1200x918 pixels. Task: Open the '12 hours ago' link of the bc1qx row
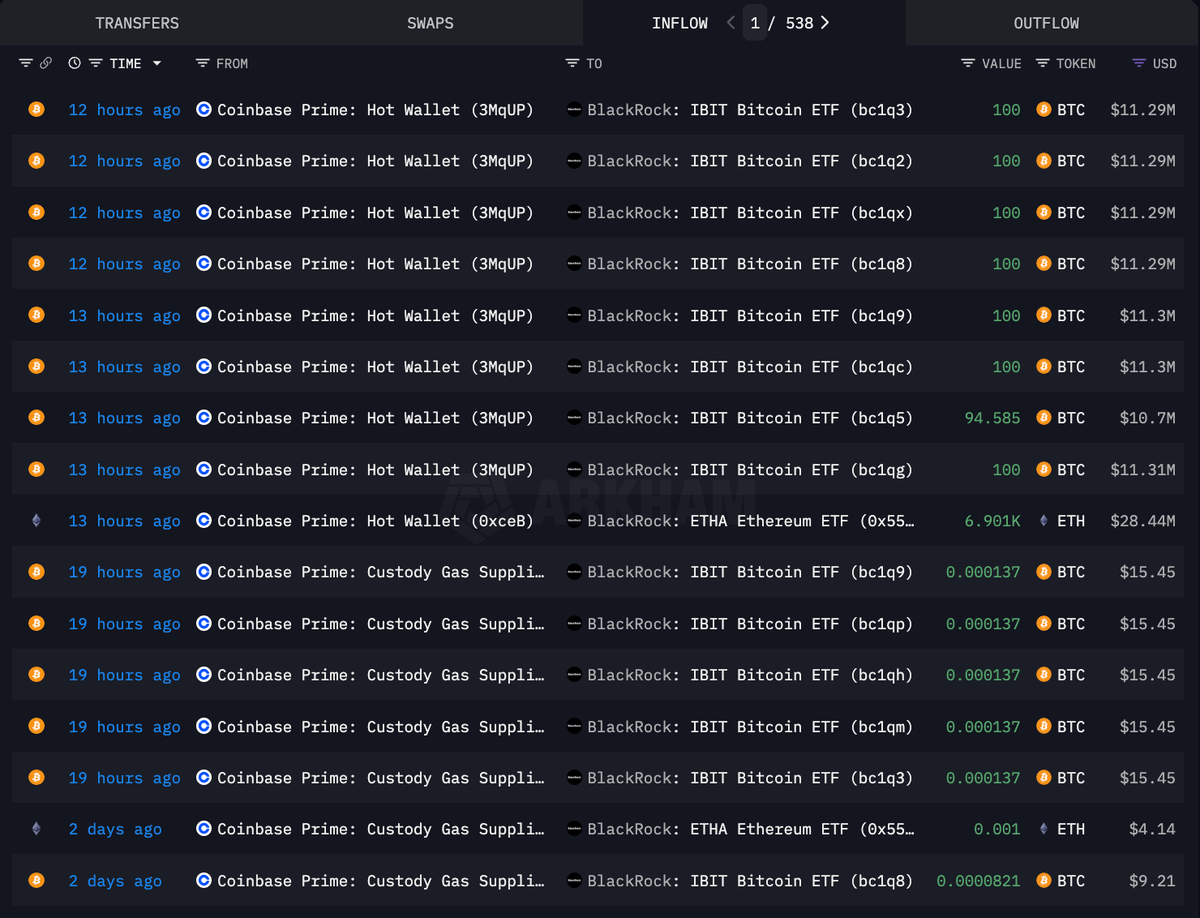[124, 212]
